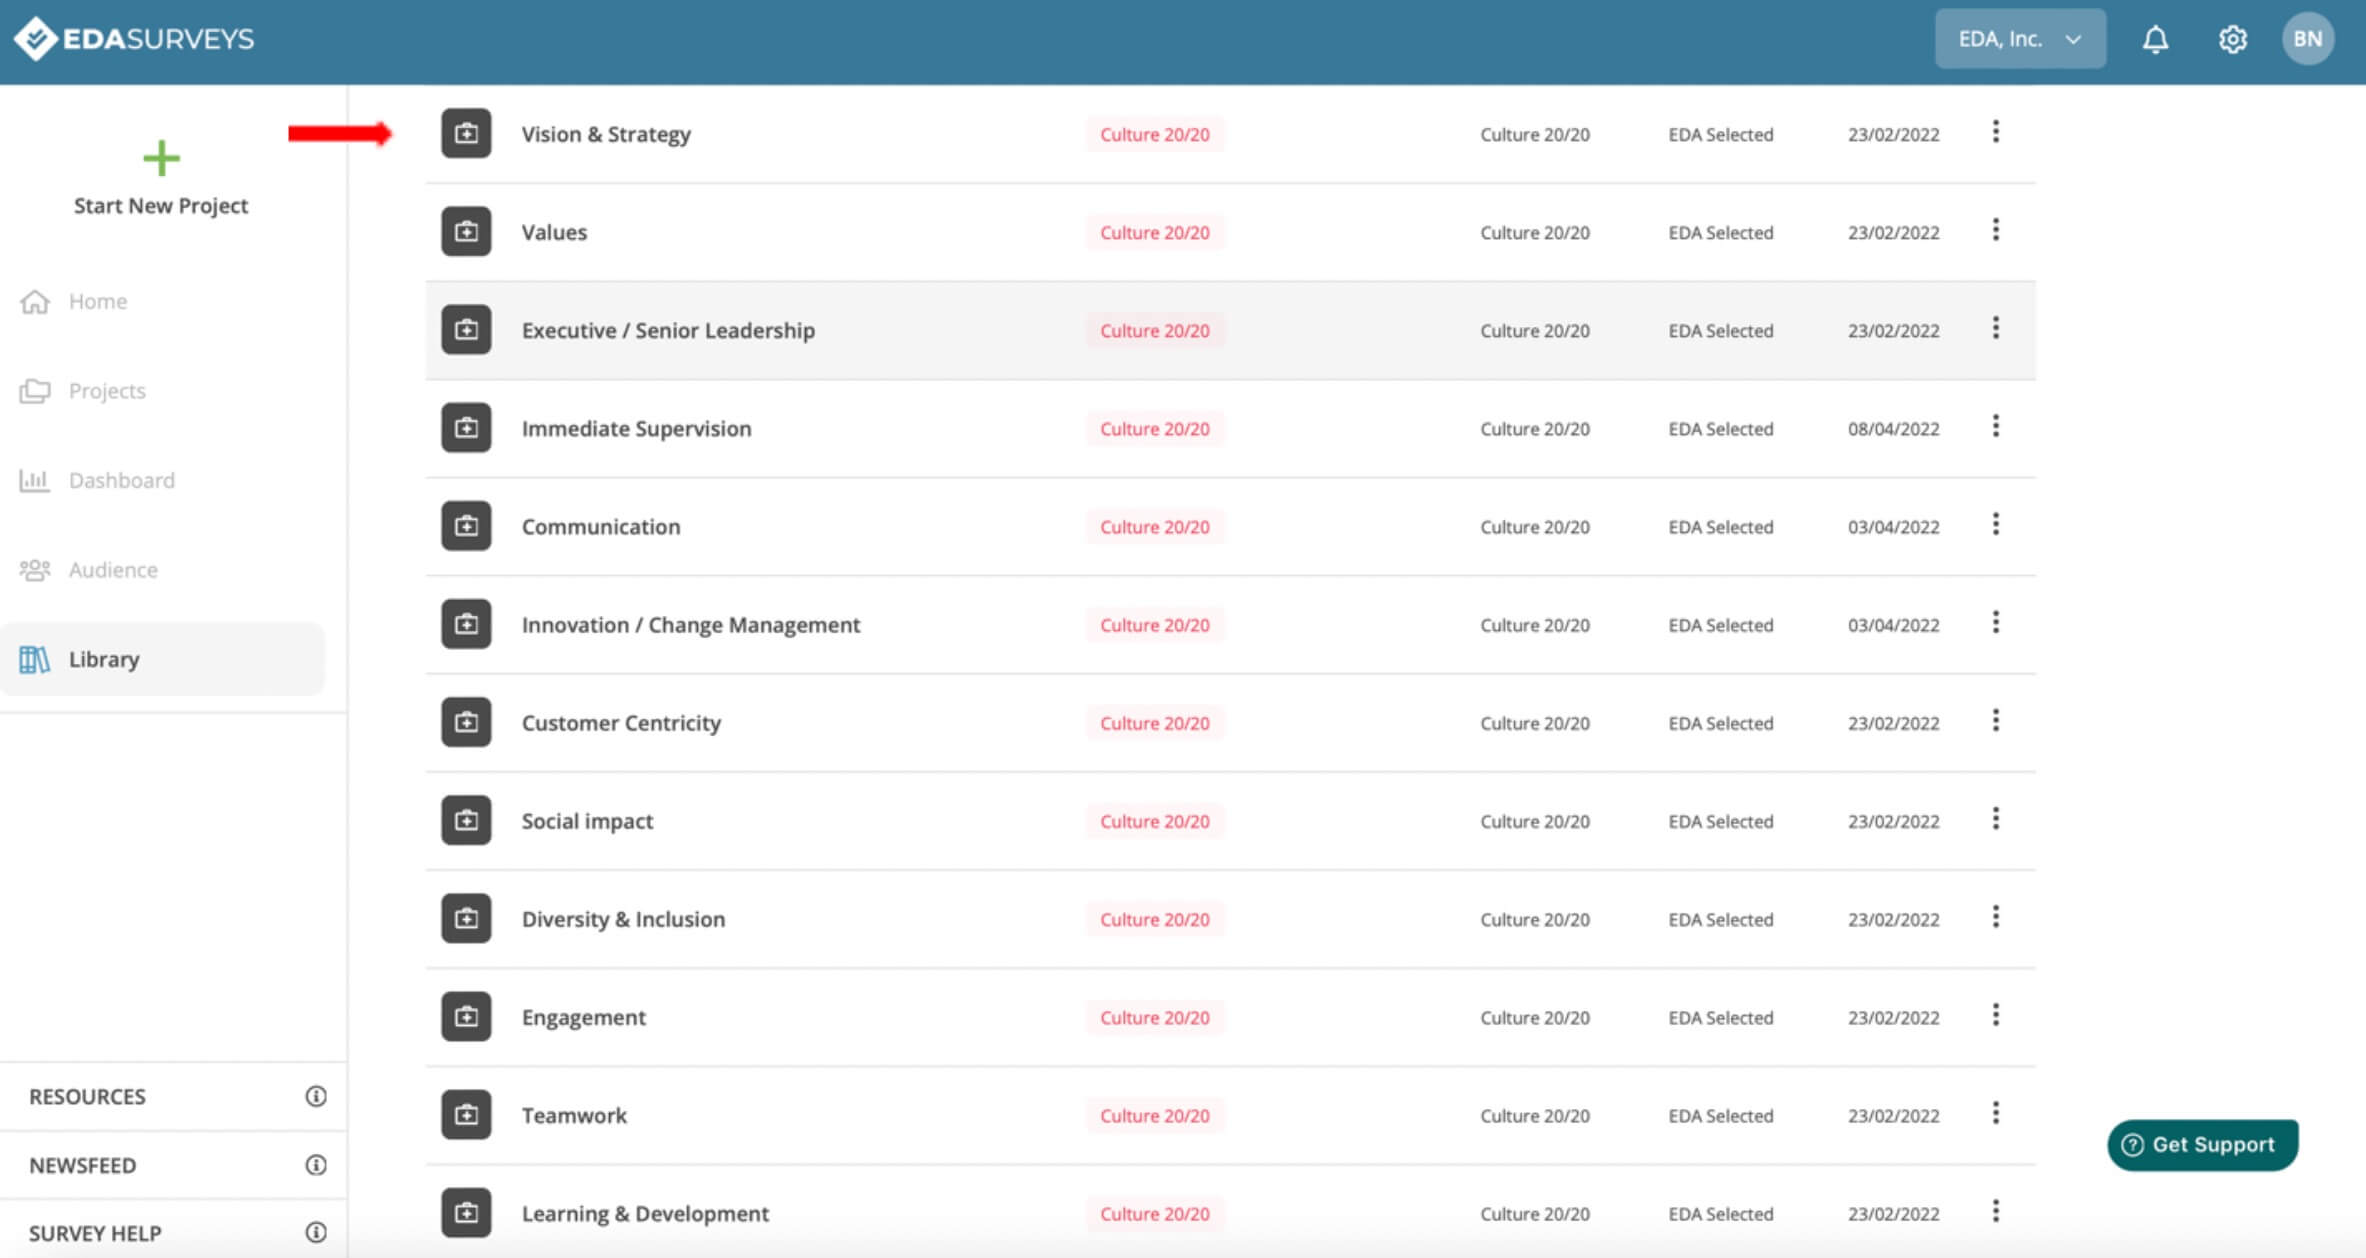Click the Engagement row briefcase icon
Image resolution: width=2366 pixels, height=1258 pixels.
[466, 1016]
